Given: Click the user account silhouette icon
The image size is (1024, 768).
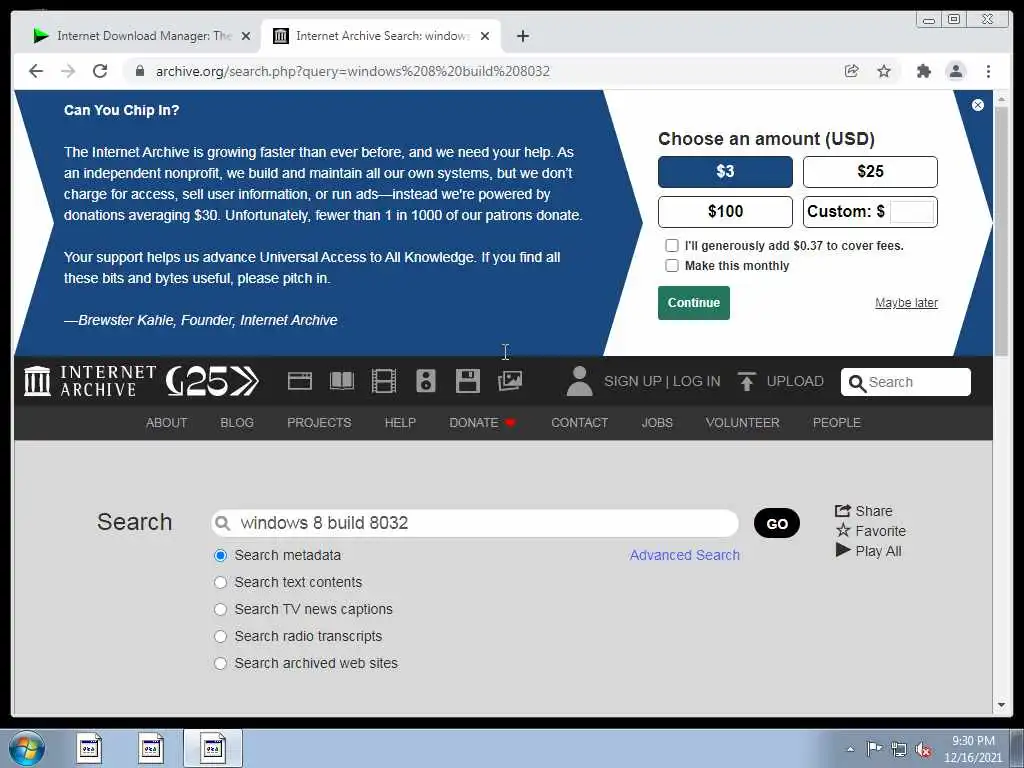Looking at the screenshot, I should 579,381.
